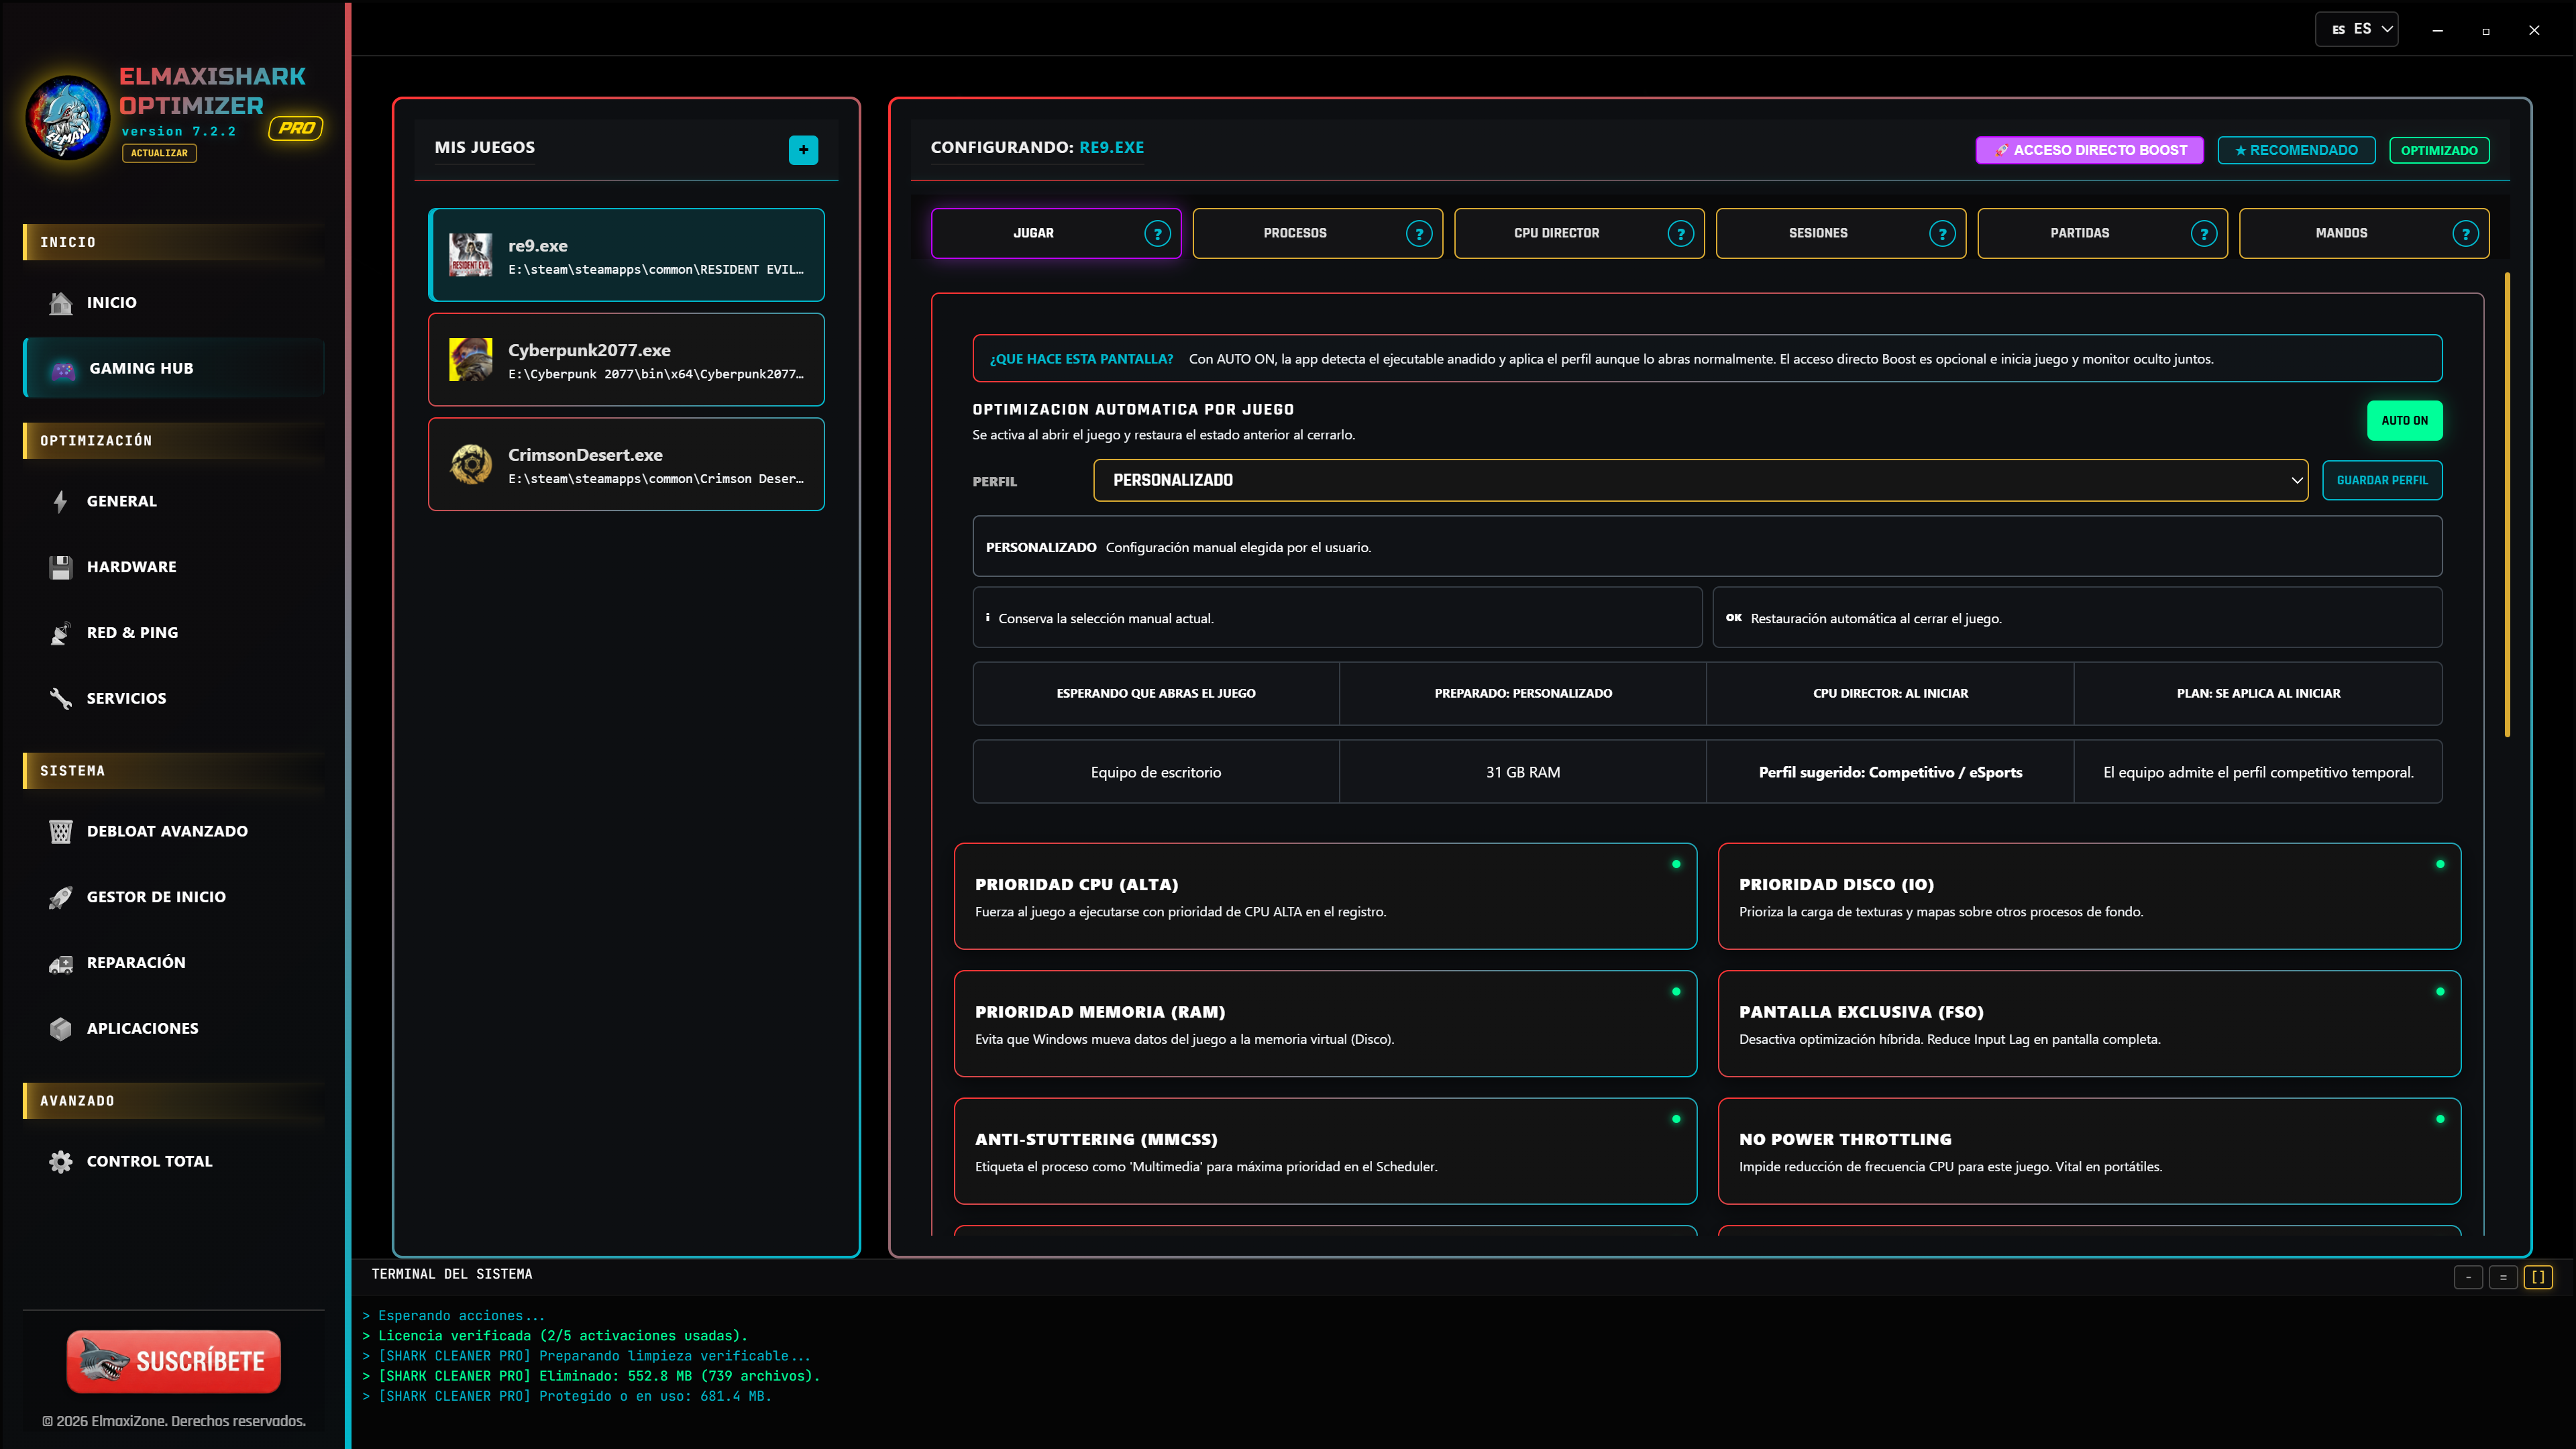Open Gaming Hub from sidebar icon
Image resolution: width=2576 pixels, height=1449 pixels.
[x=63, y=369]
